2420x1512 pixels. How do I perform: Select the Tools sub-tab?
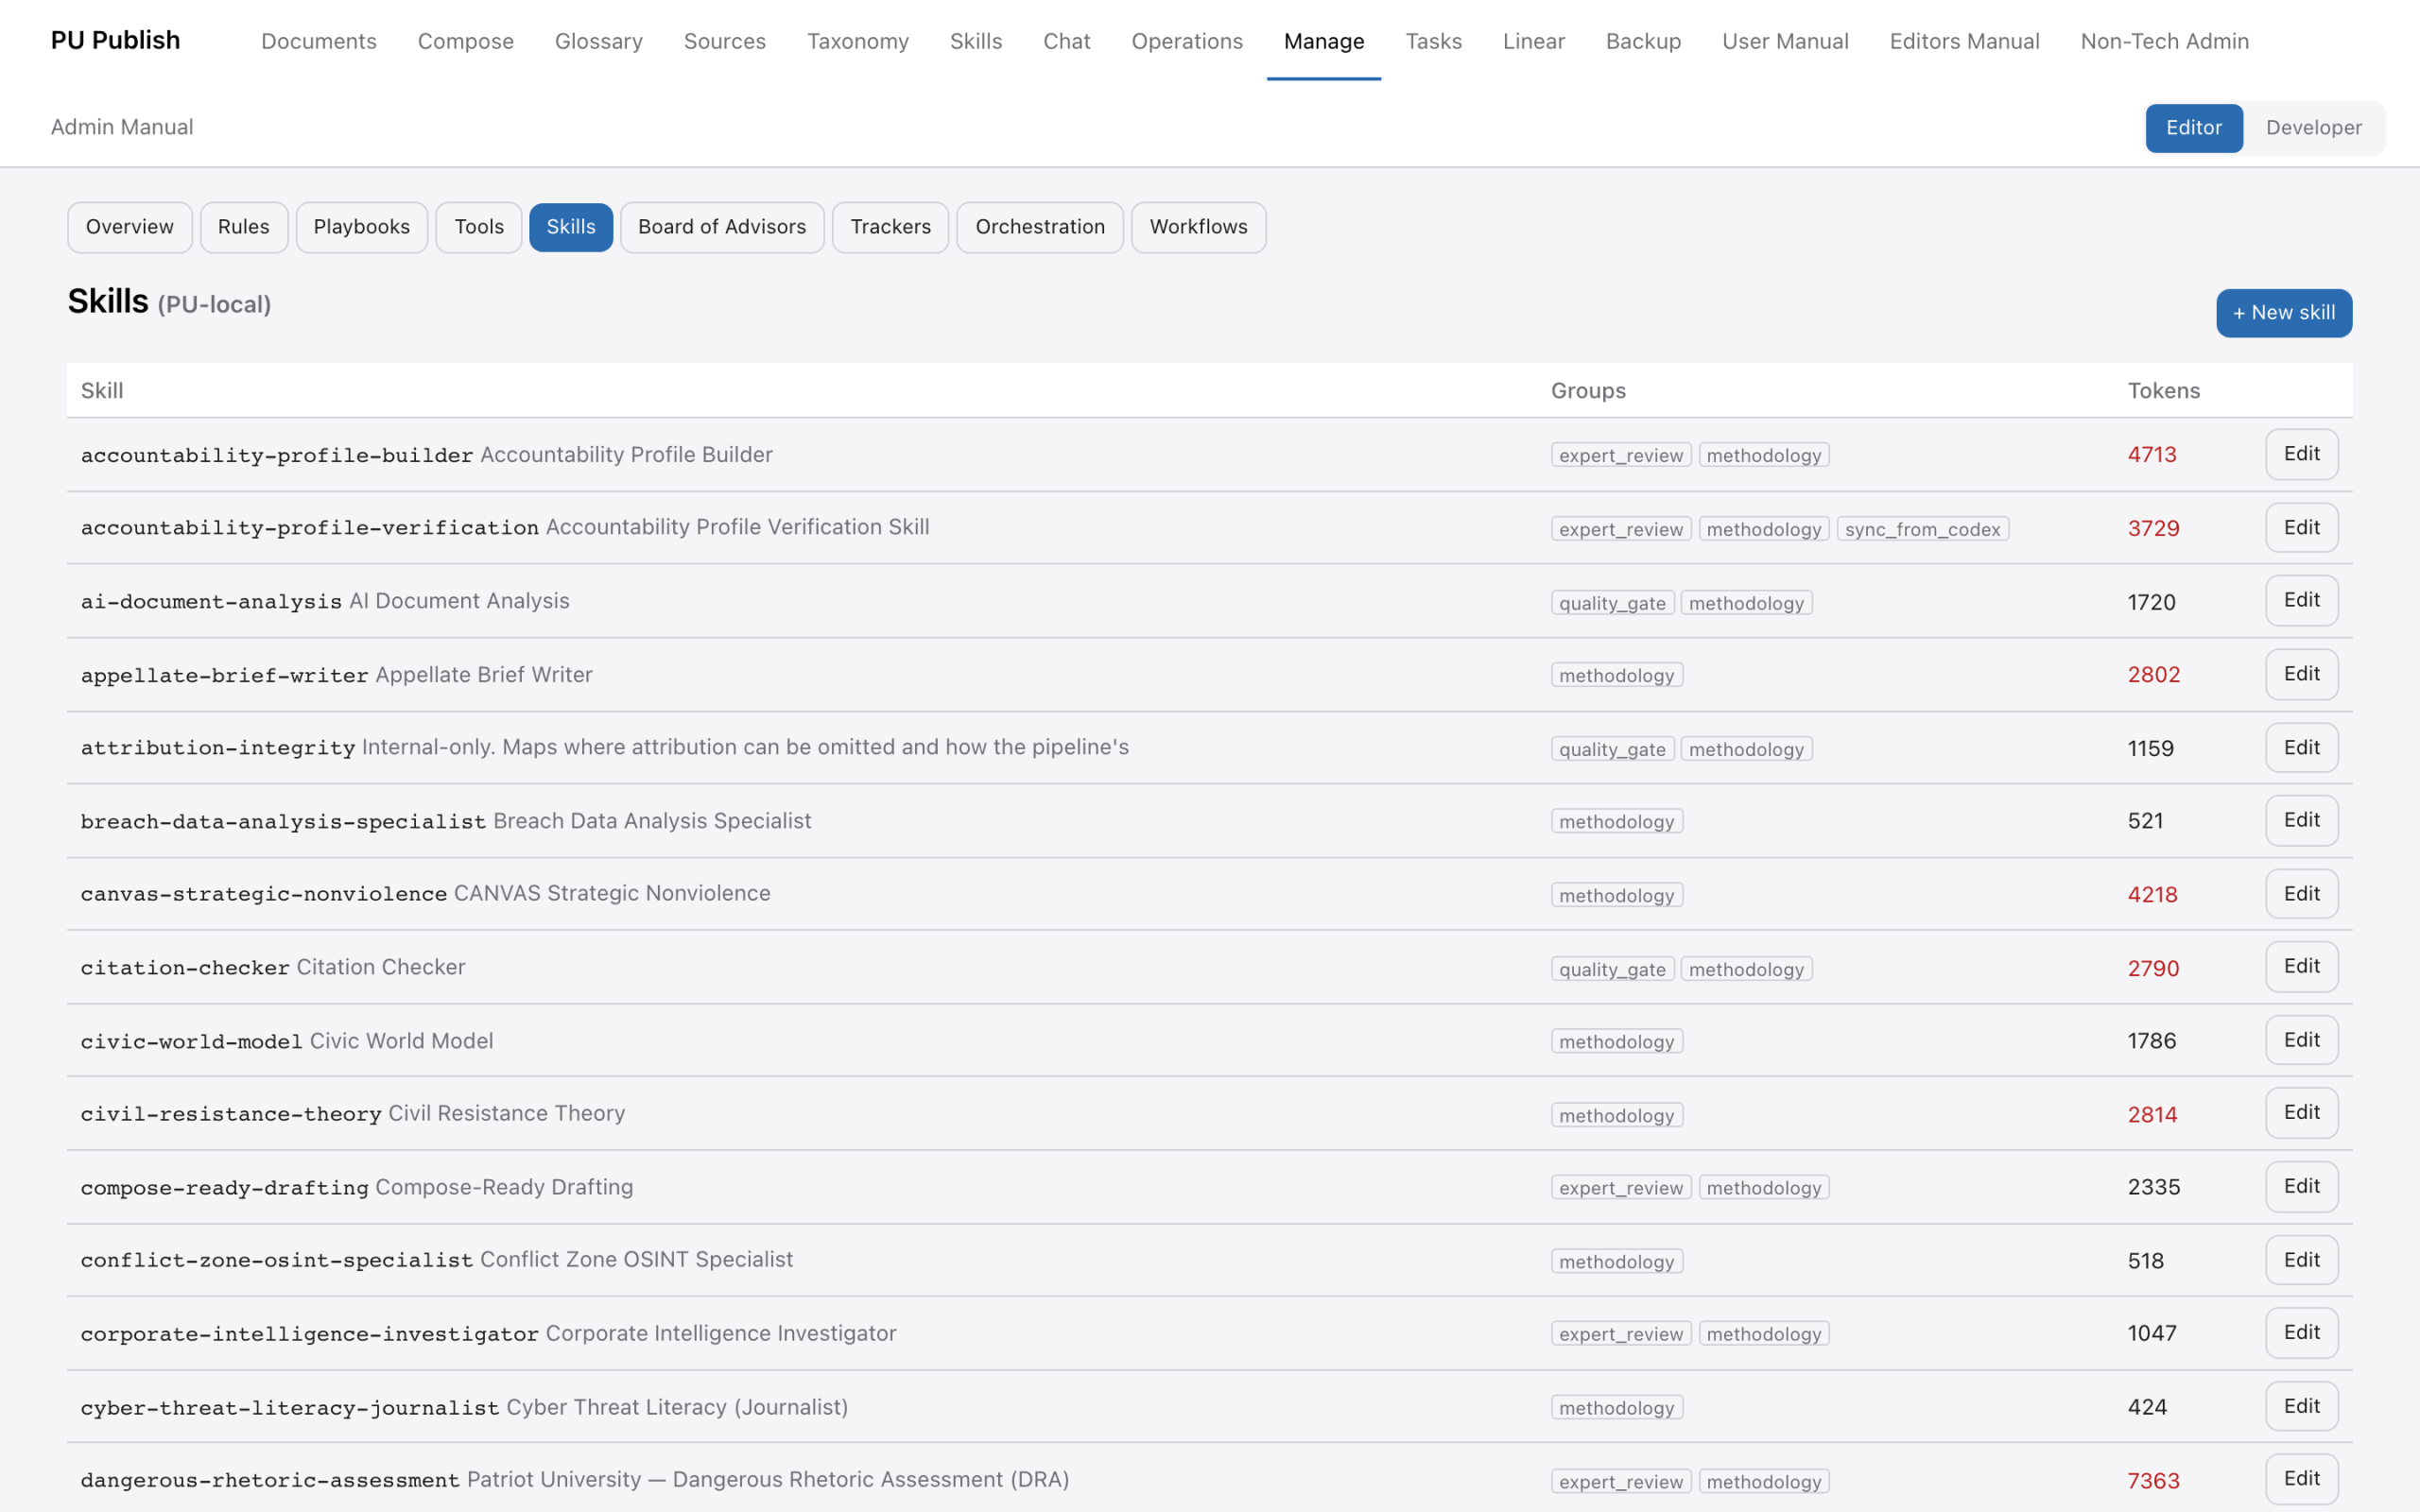point(479,227)
